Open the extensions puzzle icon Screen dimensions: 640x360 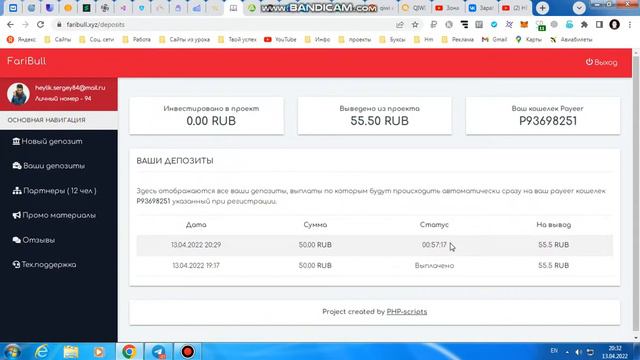(584, 24)
